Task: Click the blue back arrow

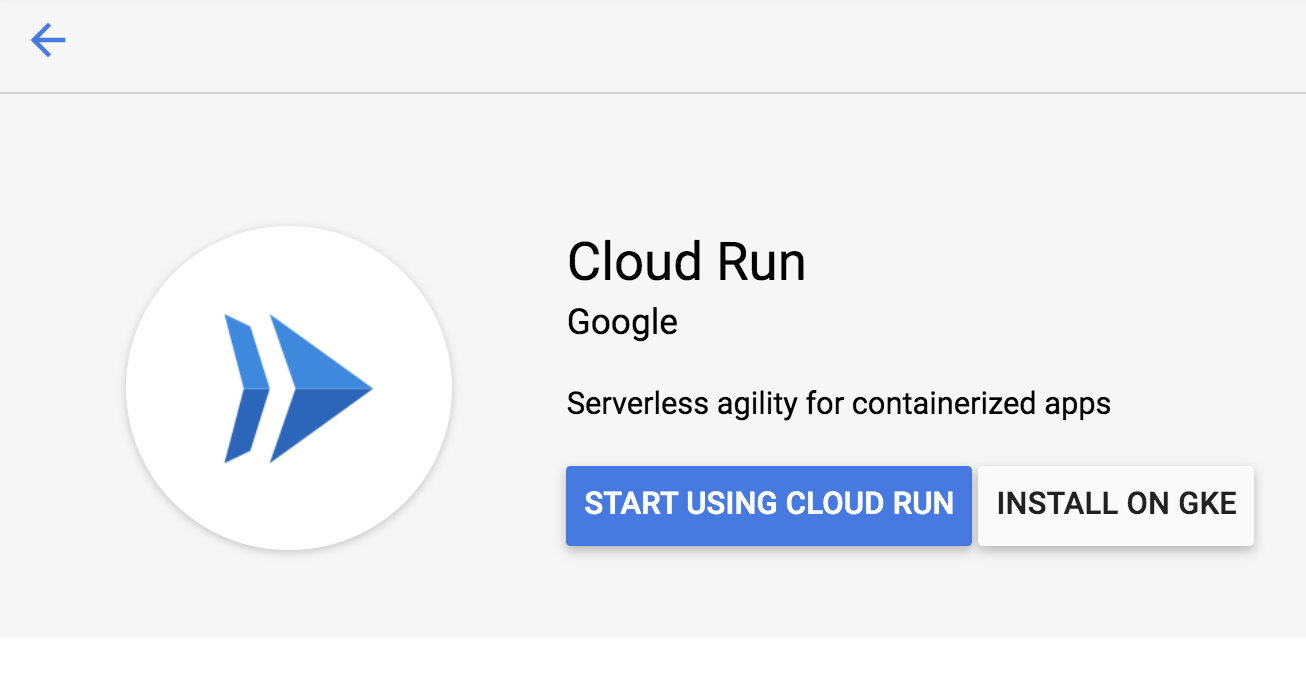Action: click(48, 41)
